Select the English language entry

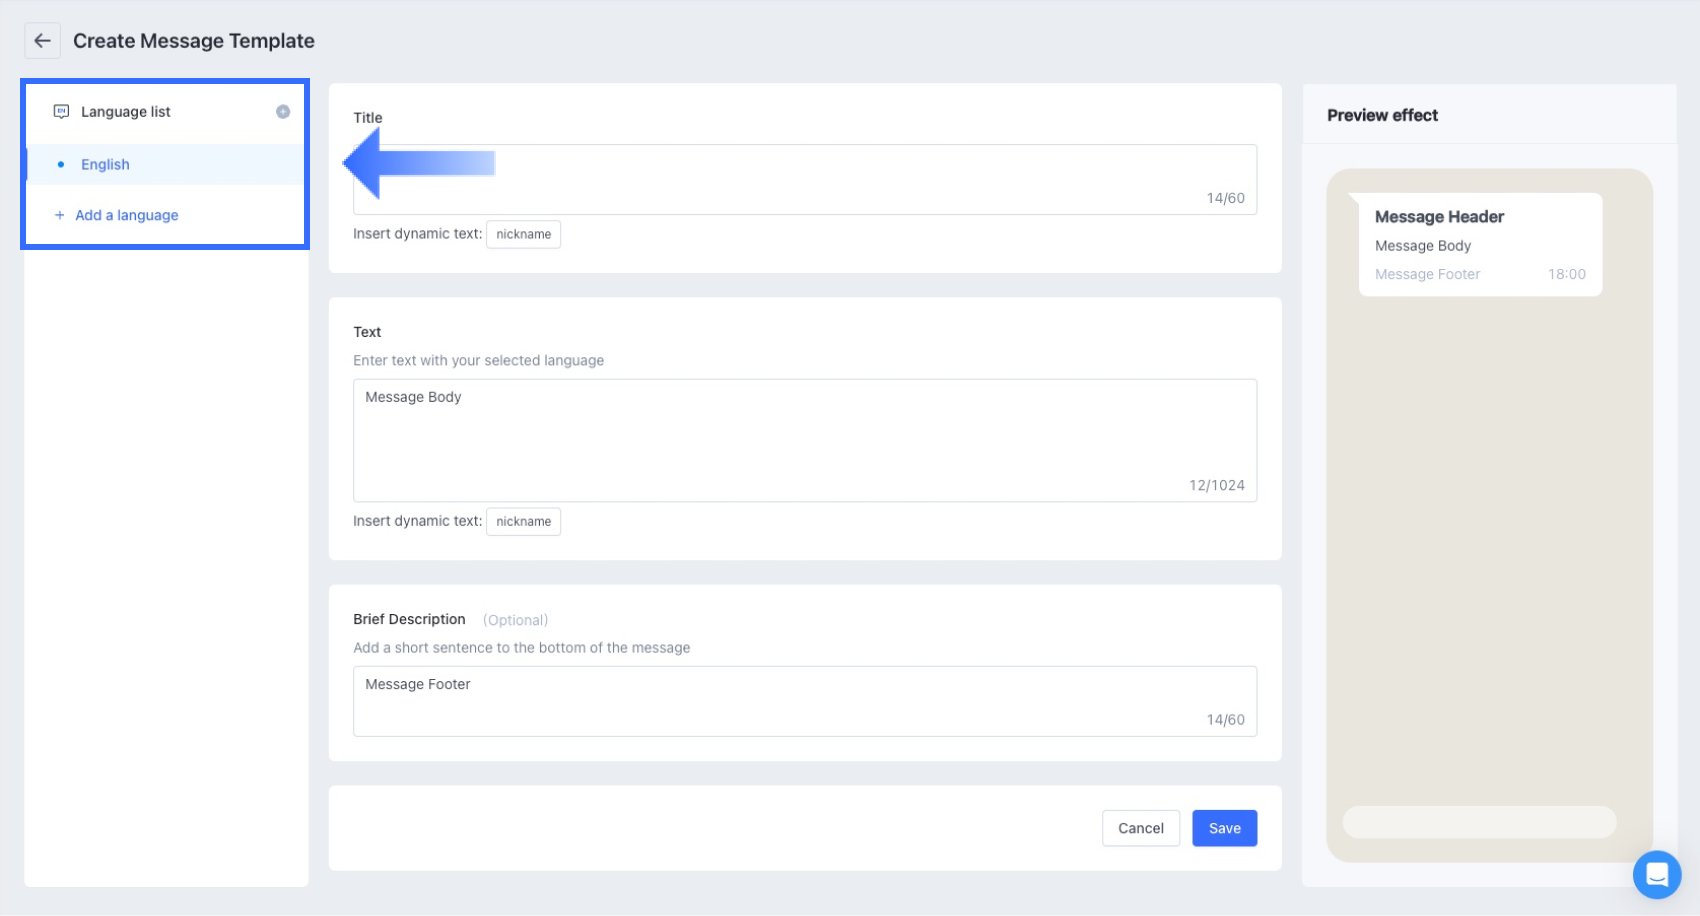point(105,165)
